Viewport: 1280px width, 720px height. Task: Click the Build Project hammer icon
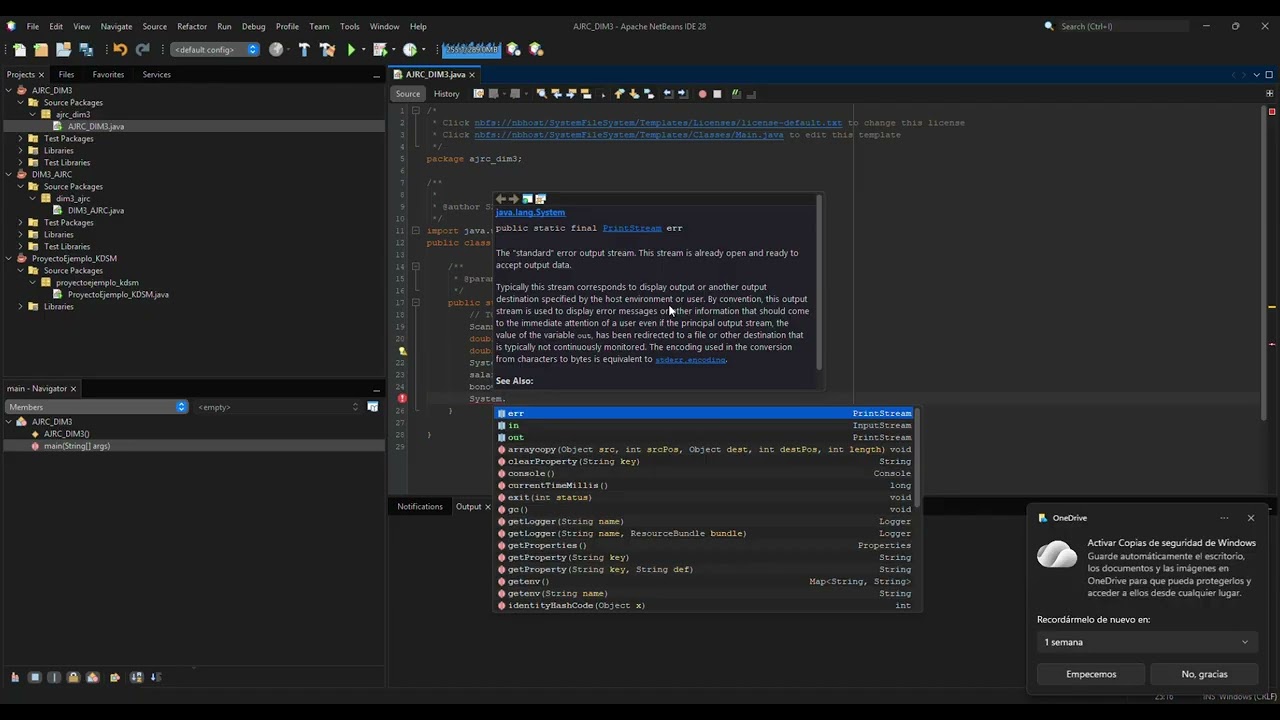[304, 49]
